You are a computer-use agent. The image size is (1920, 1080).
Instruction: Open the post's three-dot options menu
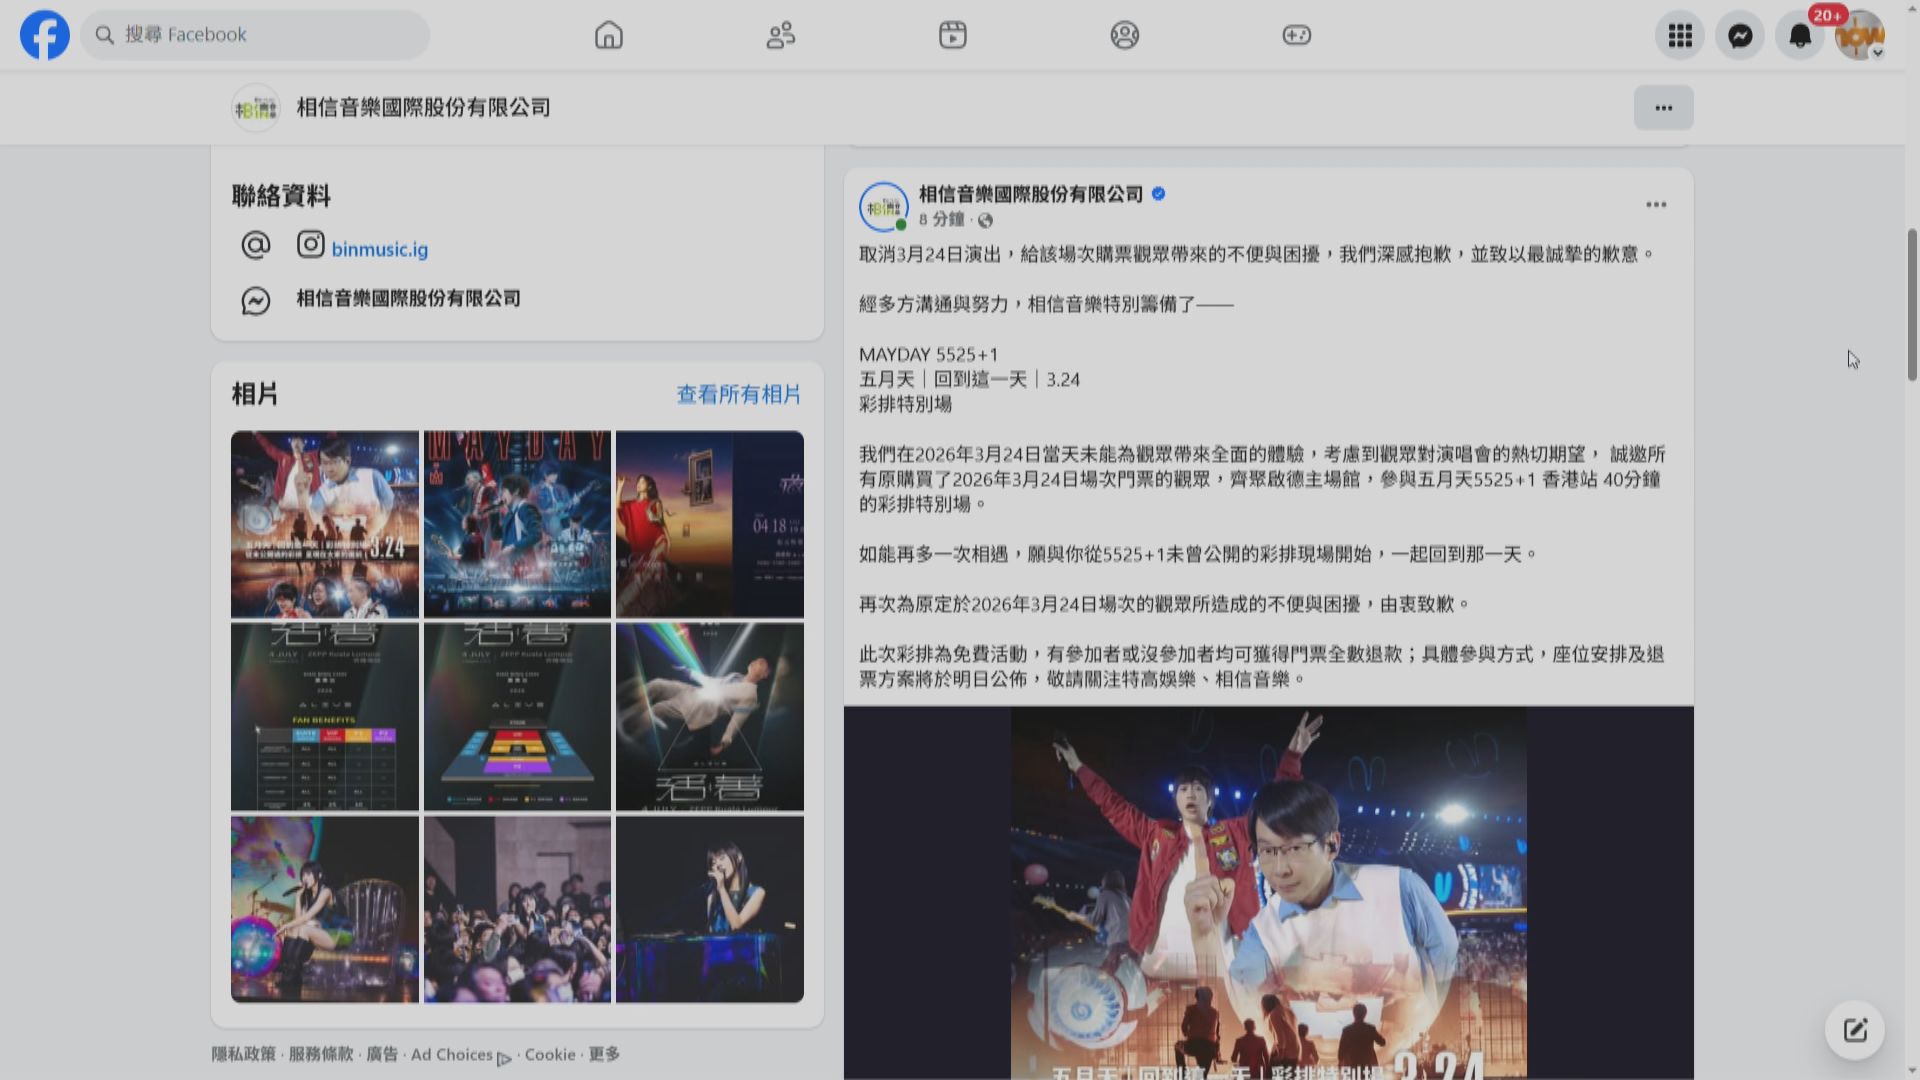click(1656, 205)
